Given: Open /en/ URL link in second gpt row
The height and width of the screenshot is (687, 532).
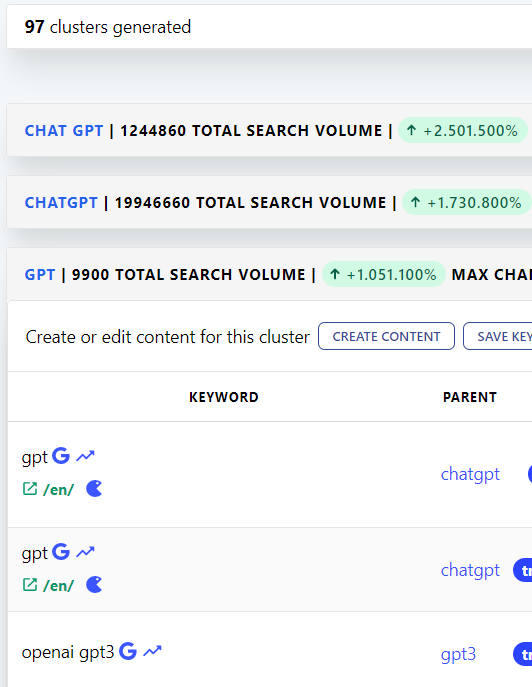Looking at the screenshot, I should point(58,585).
